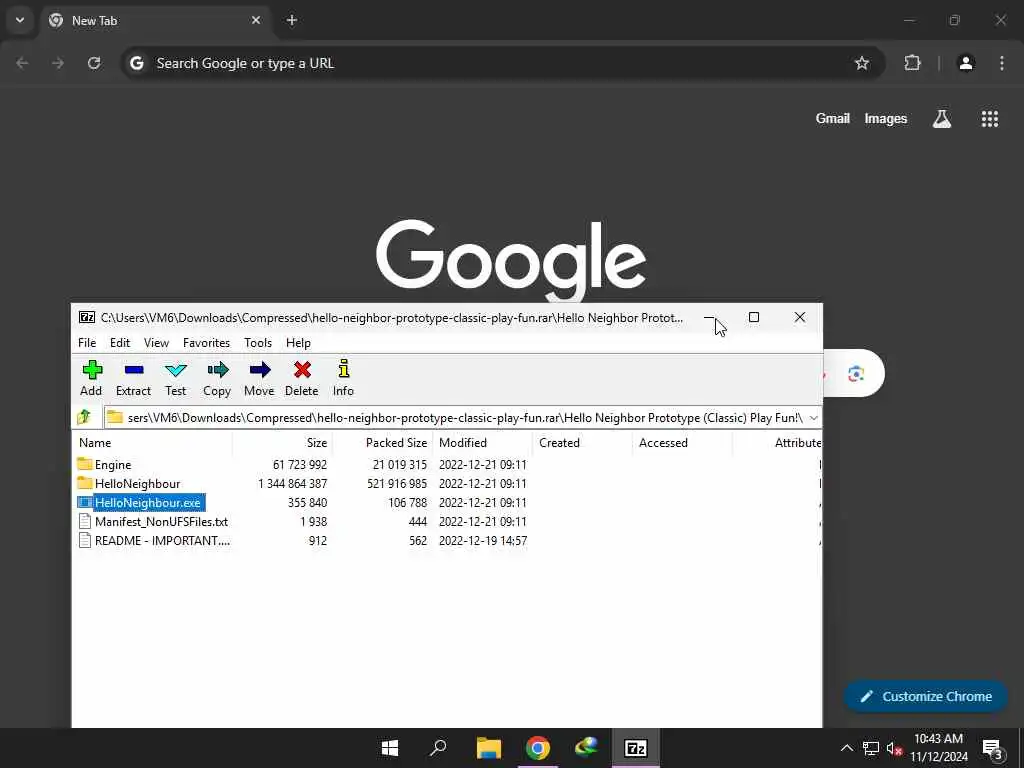Open the Internet Download Manager taskbar icon
The image size is (1024, 768).
[586, 748]
